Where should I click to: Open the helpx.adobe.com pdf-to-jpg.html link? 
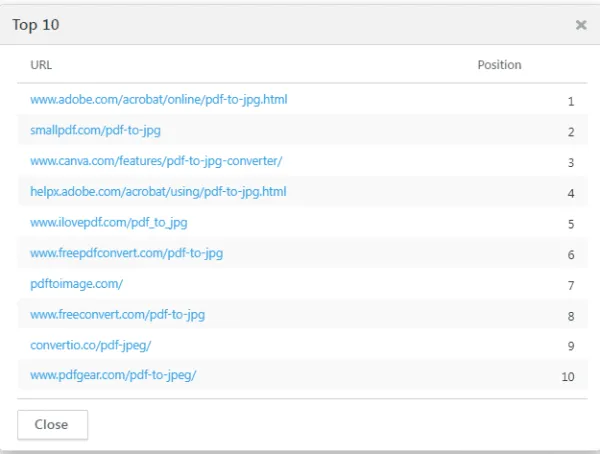tap(158, 192)
